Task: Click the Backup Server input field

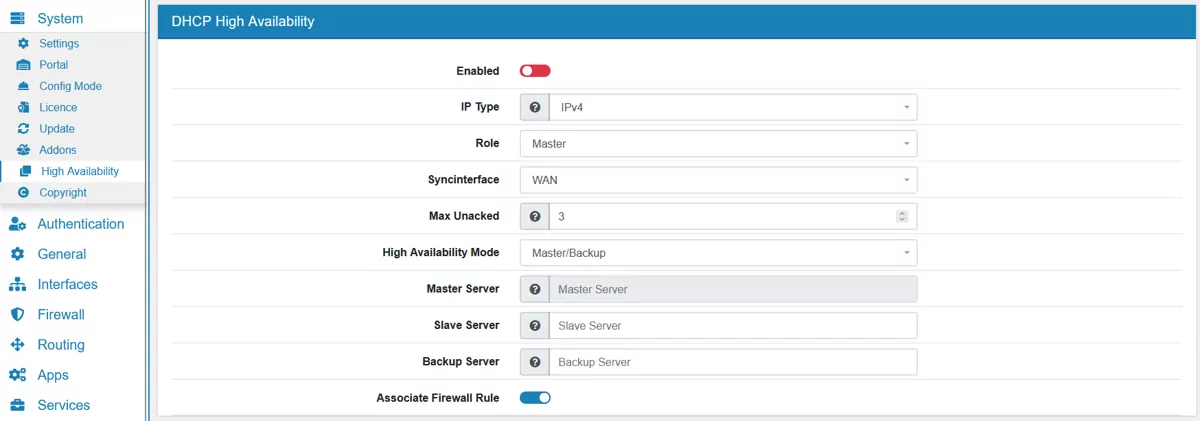Action: point(733,362)
